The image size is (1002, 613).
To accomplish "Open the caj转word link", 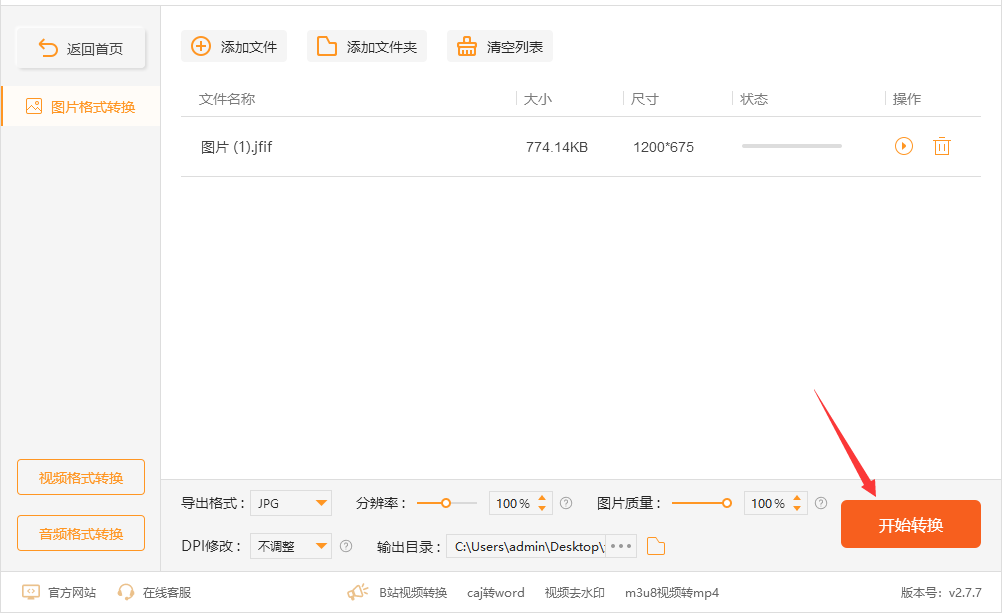I will [x=495, y=593].
